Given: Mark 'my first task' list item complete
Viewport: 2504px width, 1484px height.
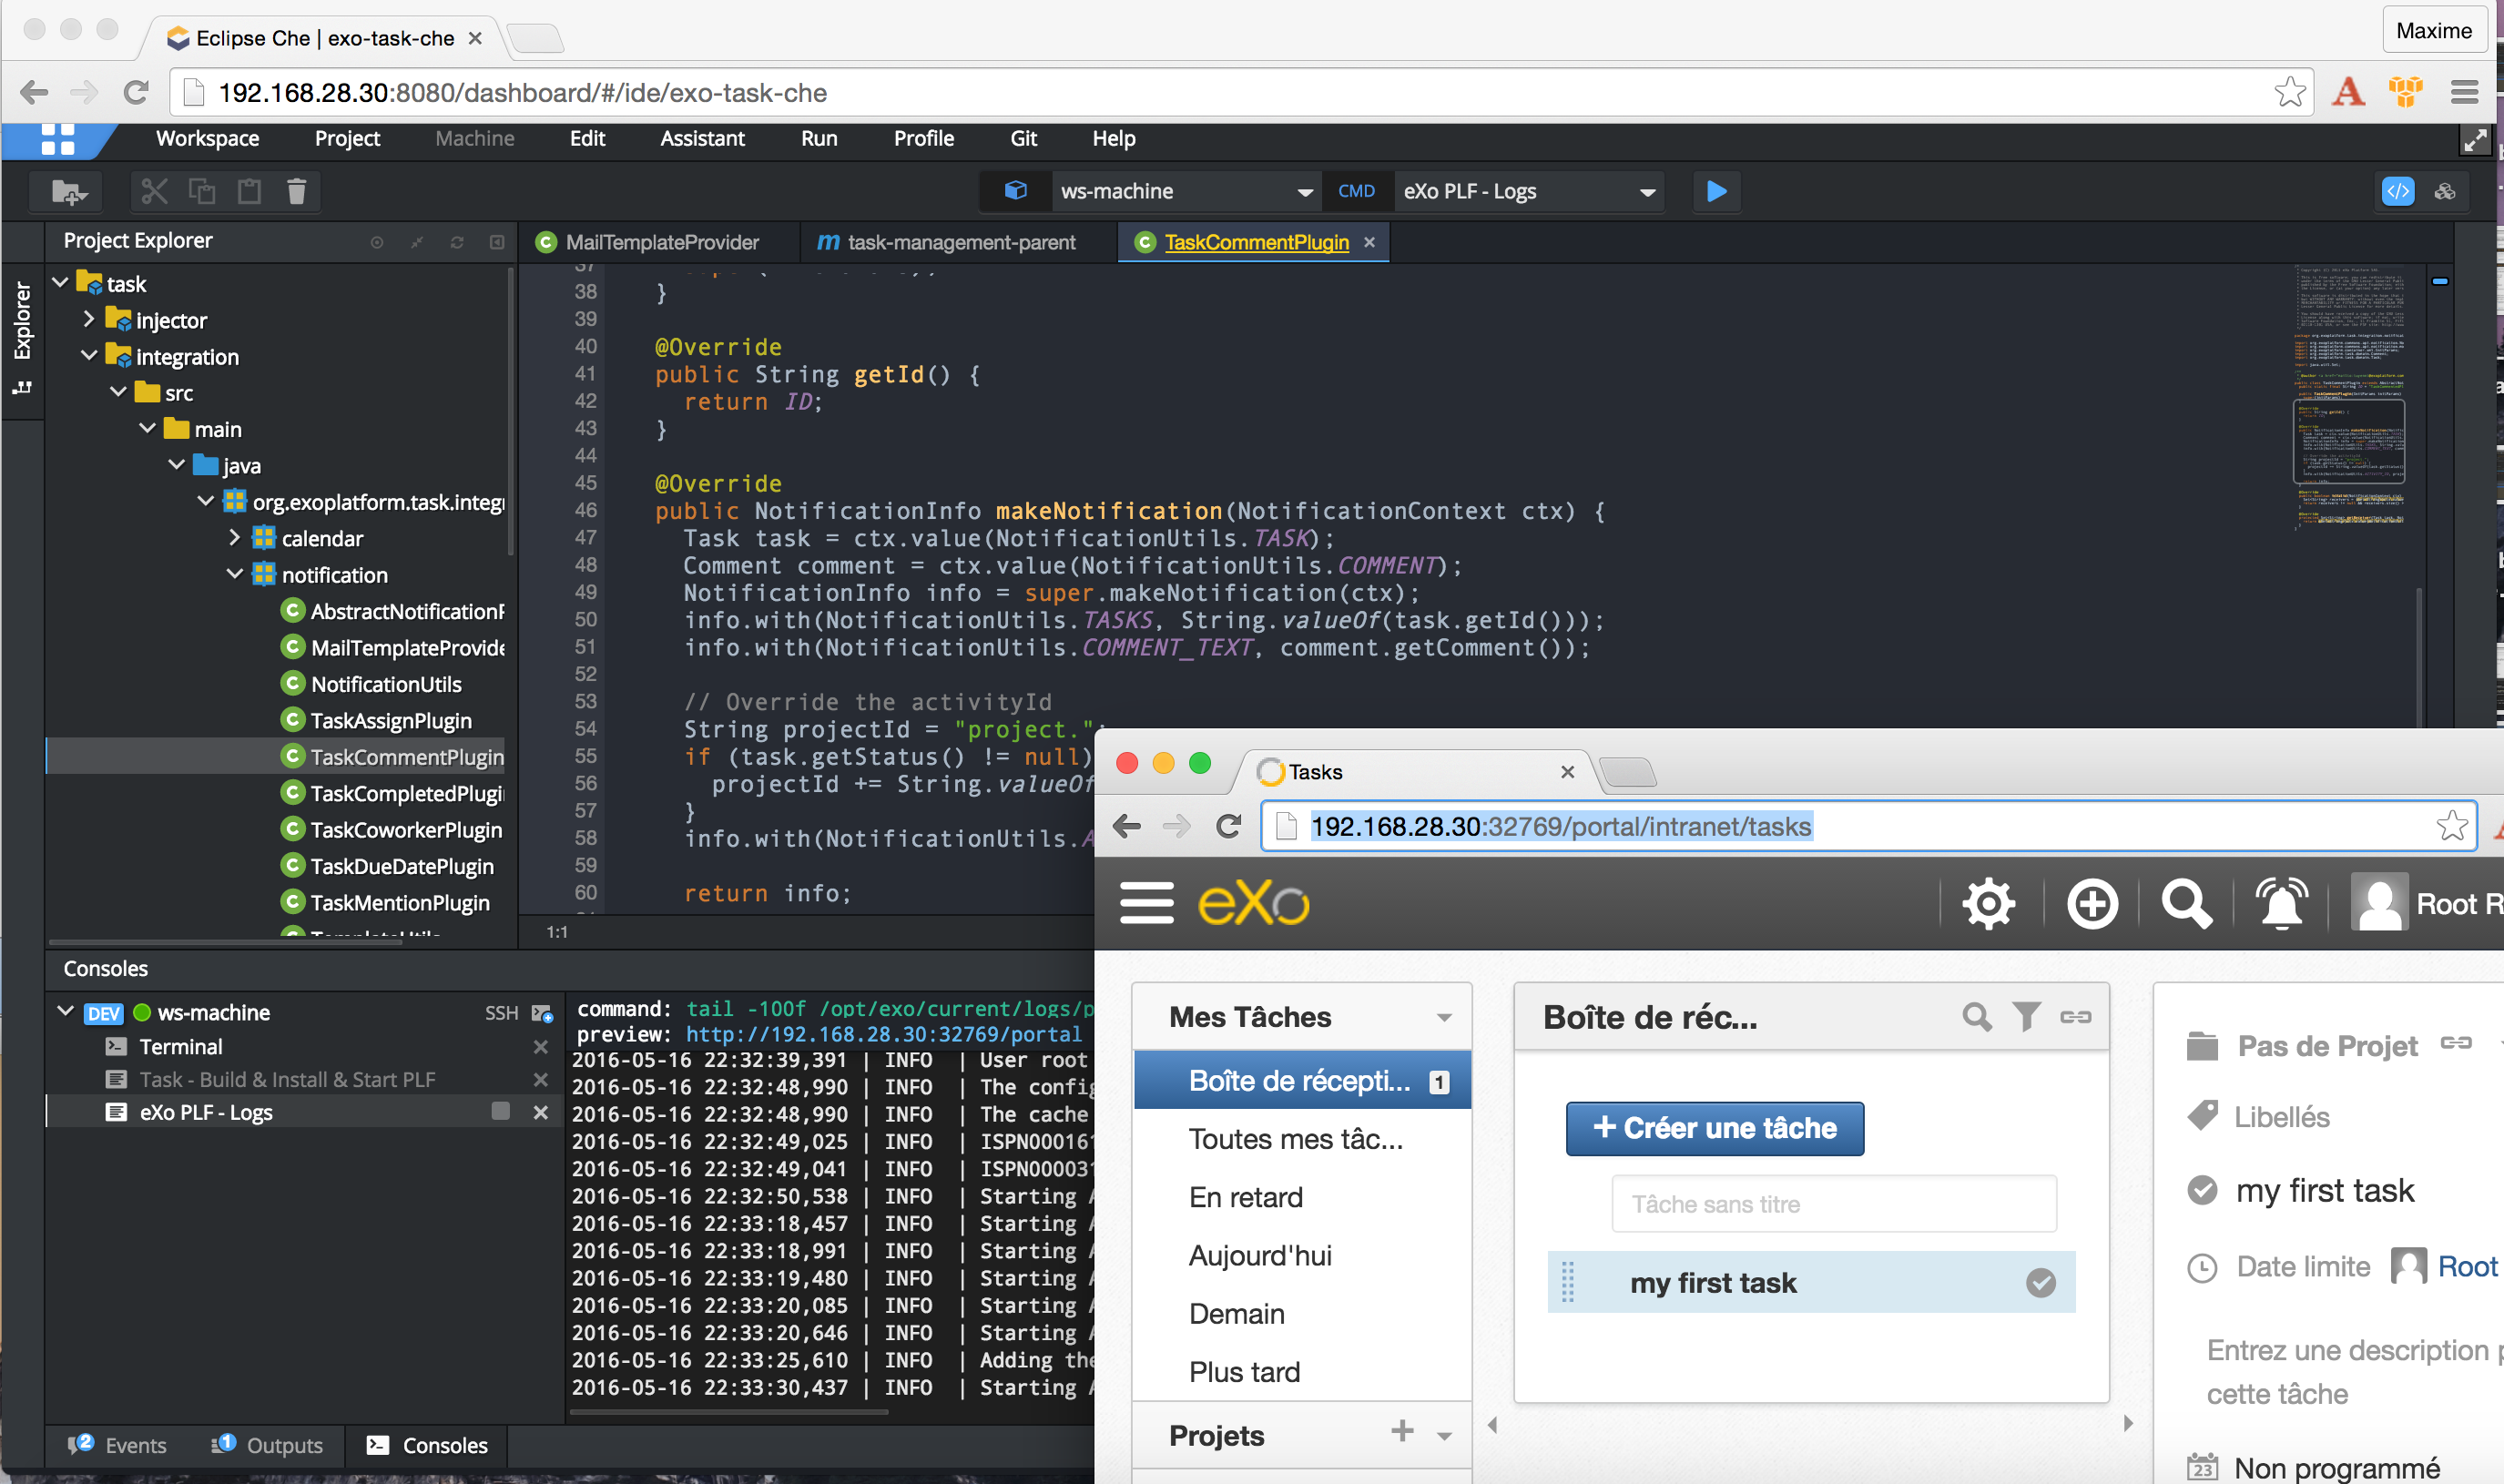Looking at the screenshot, I should click(2040, 1282).
